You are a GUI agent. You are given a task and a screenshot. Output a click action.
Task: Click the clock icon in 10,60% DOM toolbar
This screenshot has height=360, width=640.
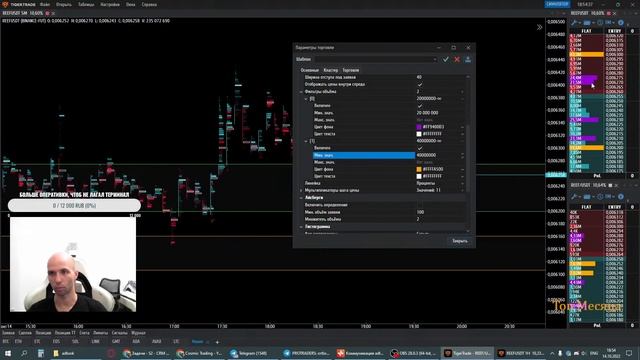coord(600,23)
